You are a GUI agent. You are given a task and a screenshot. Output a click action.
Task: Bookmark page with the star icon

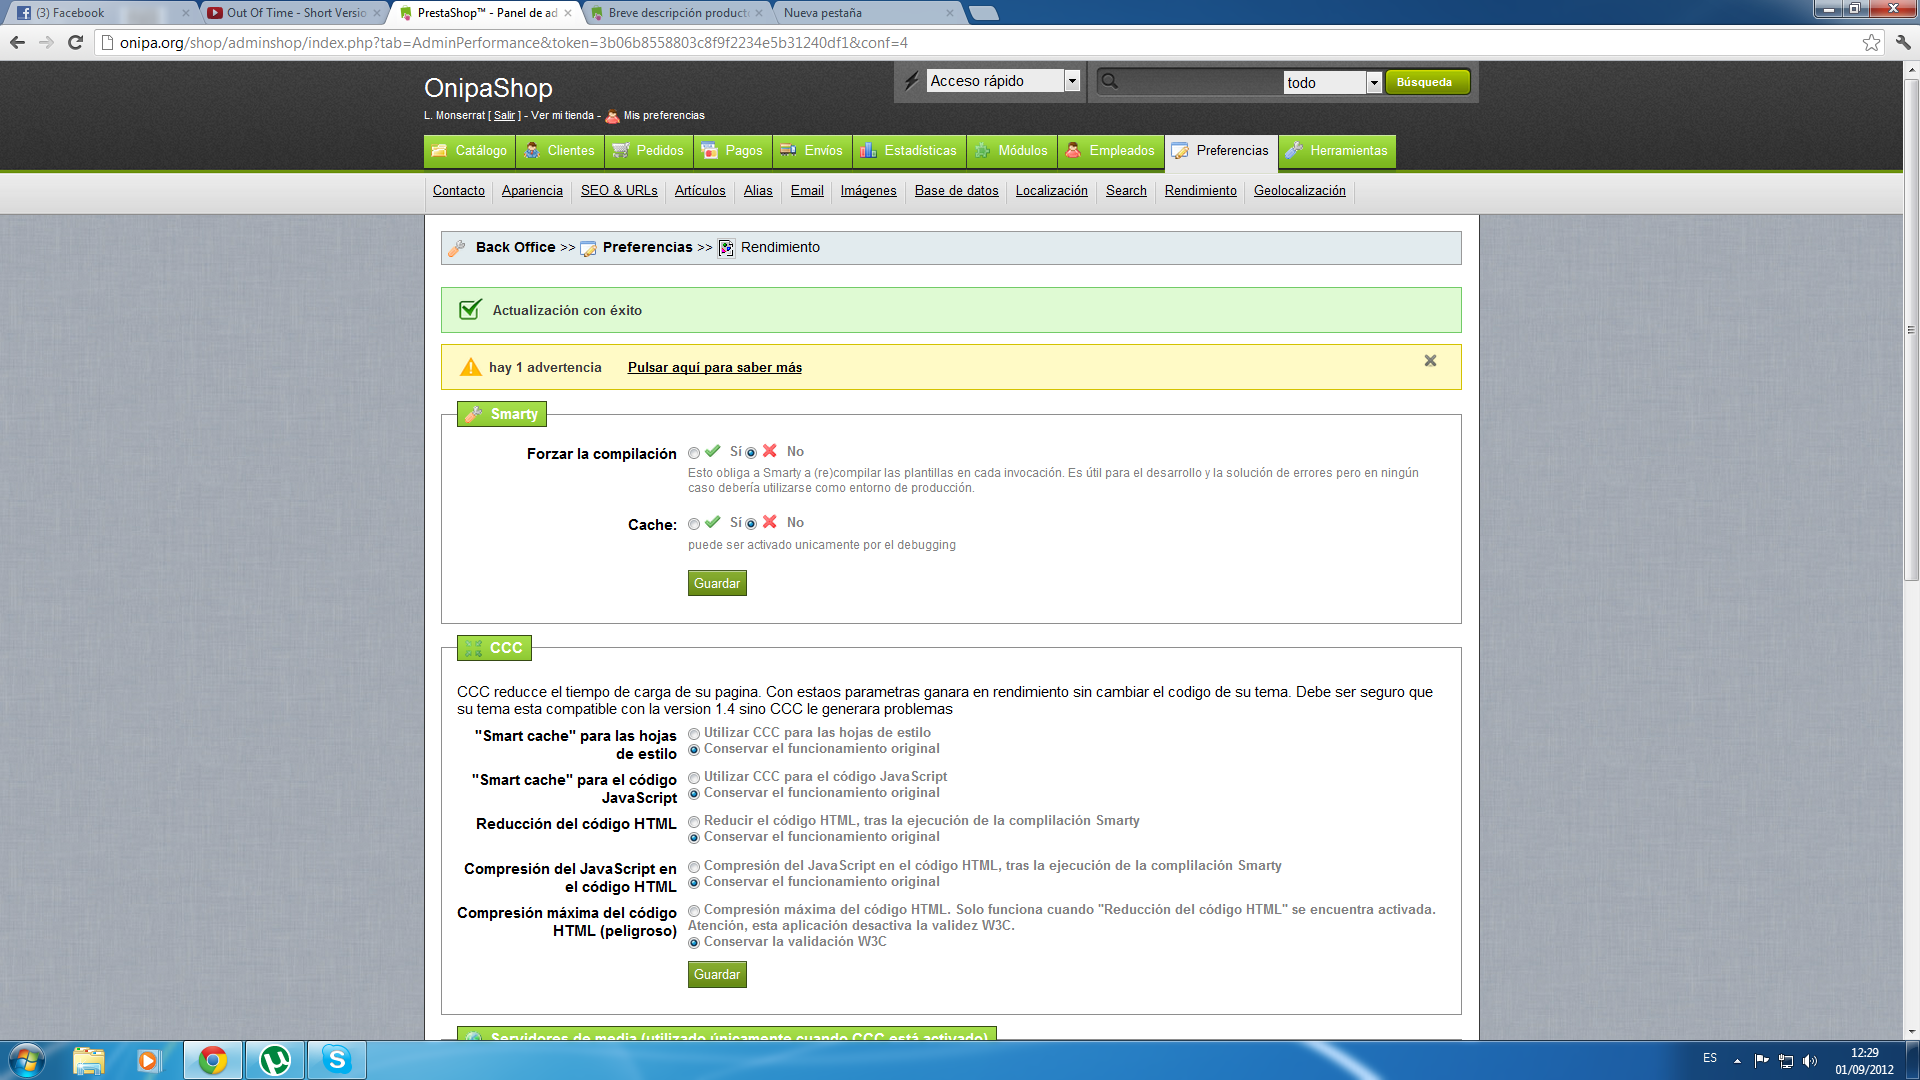[x=1871, y=42]
